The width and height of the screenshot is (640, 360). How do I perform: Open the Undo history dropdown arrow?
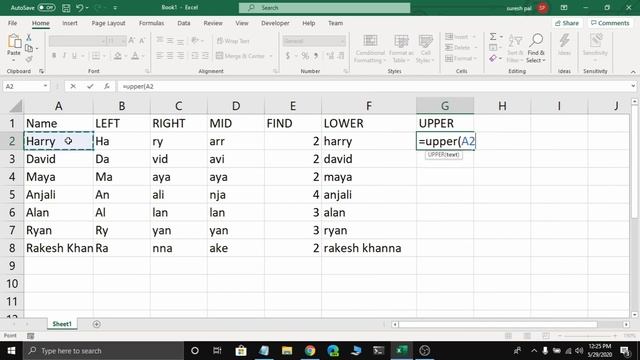[87, 8]
